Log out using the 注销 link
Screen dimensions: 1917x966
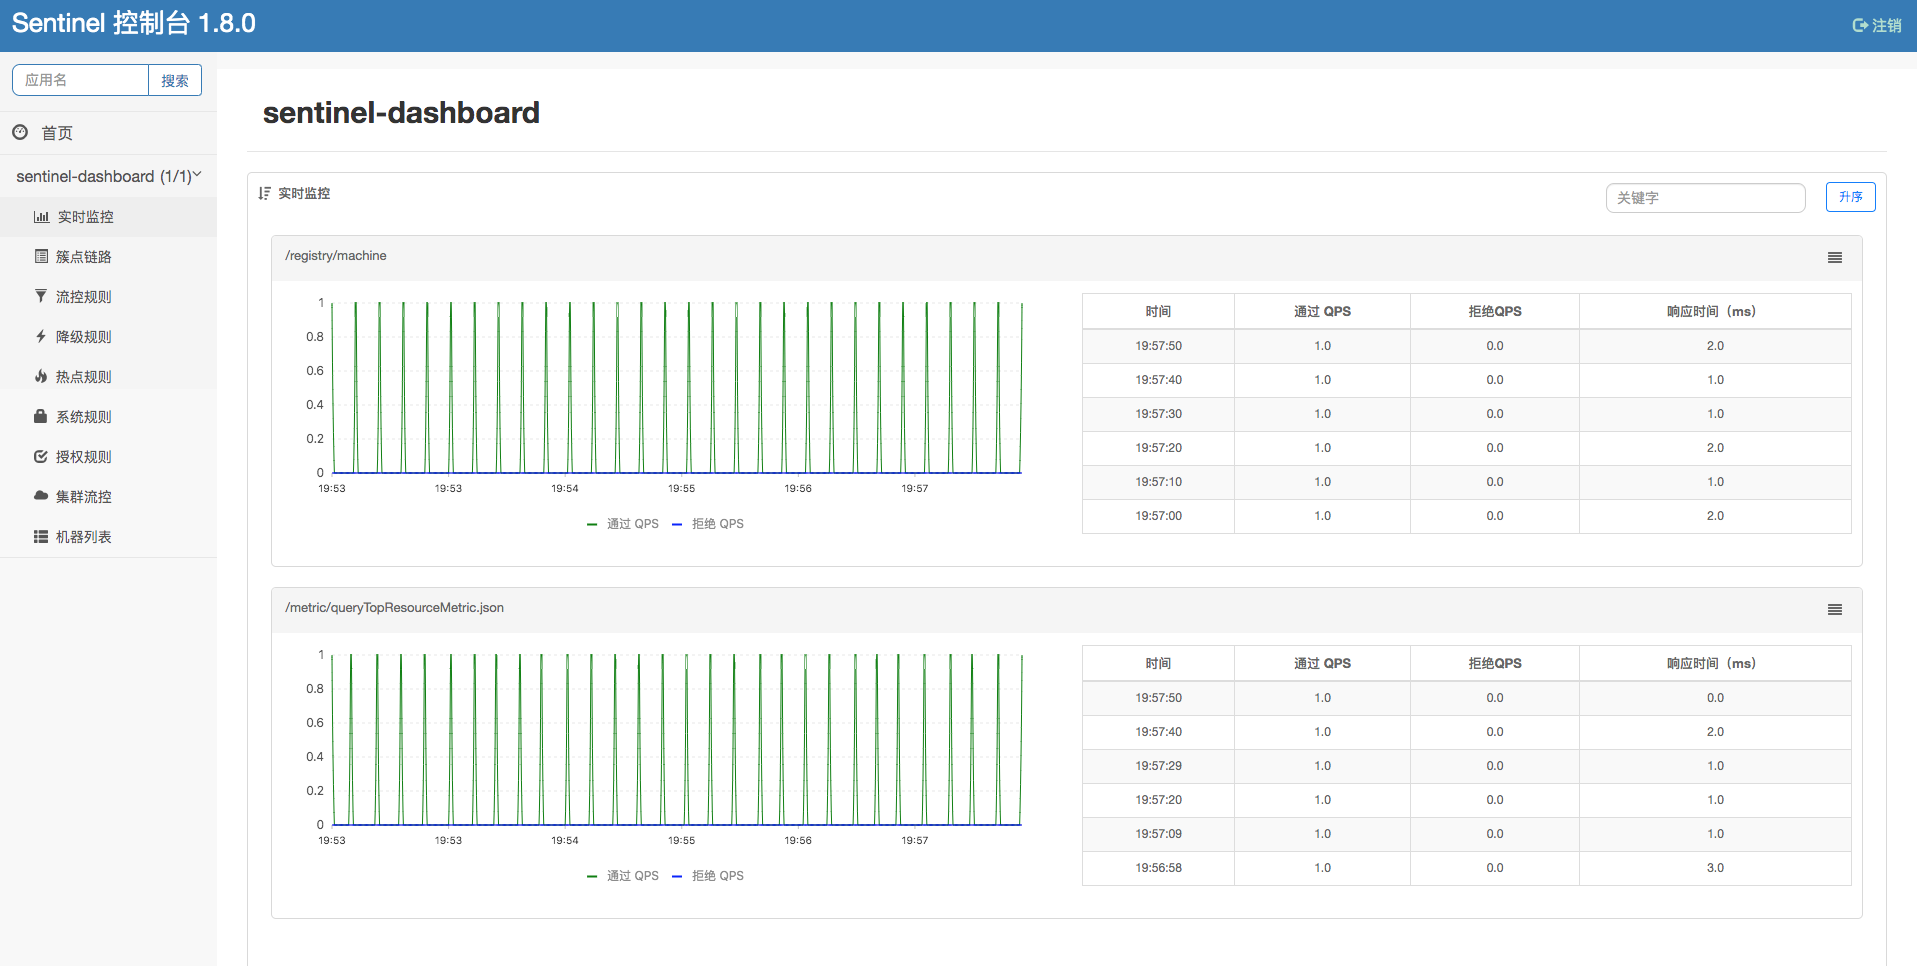(1877, 25)
